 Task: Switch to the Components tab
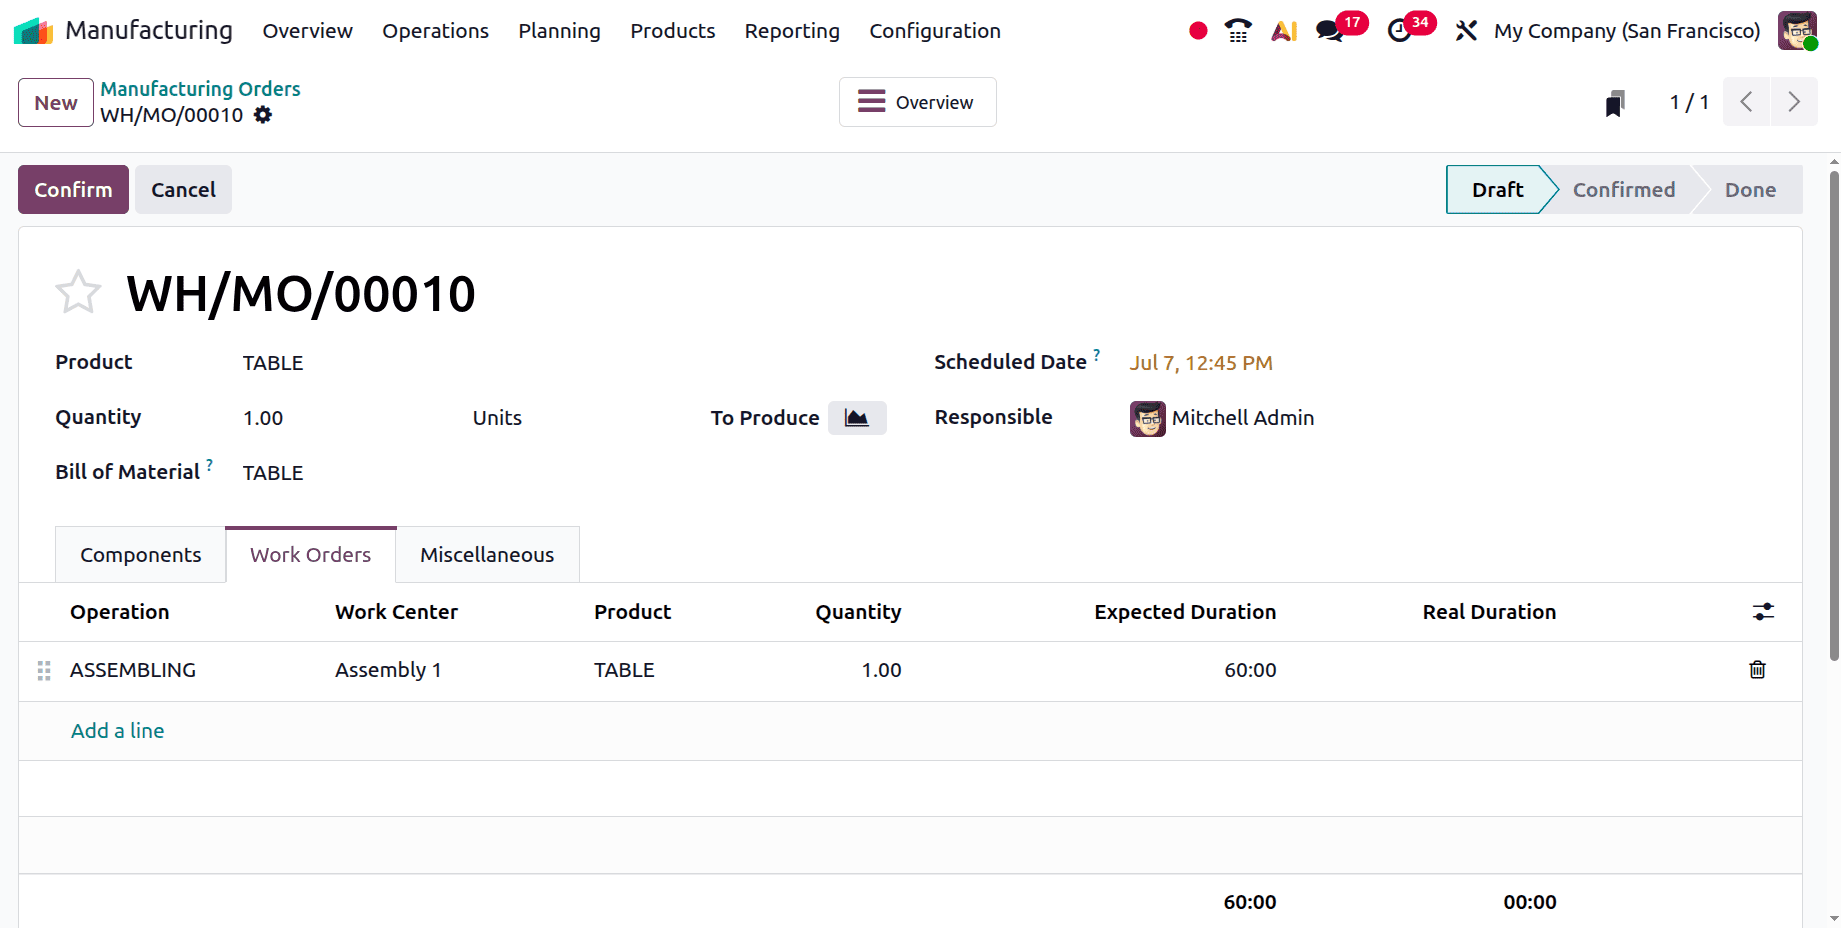click(140, 555)
